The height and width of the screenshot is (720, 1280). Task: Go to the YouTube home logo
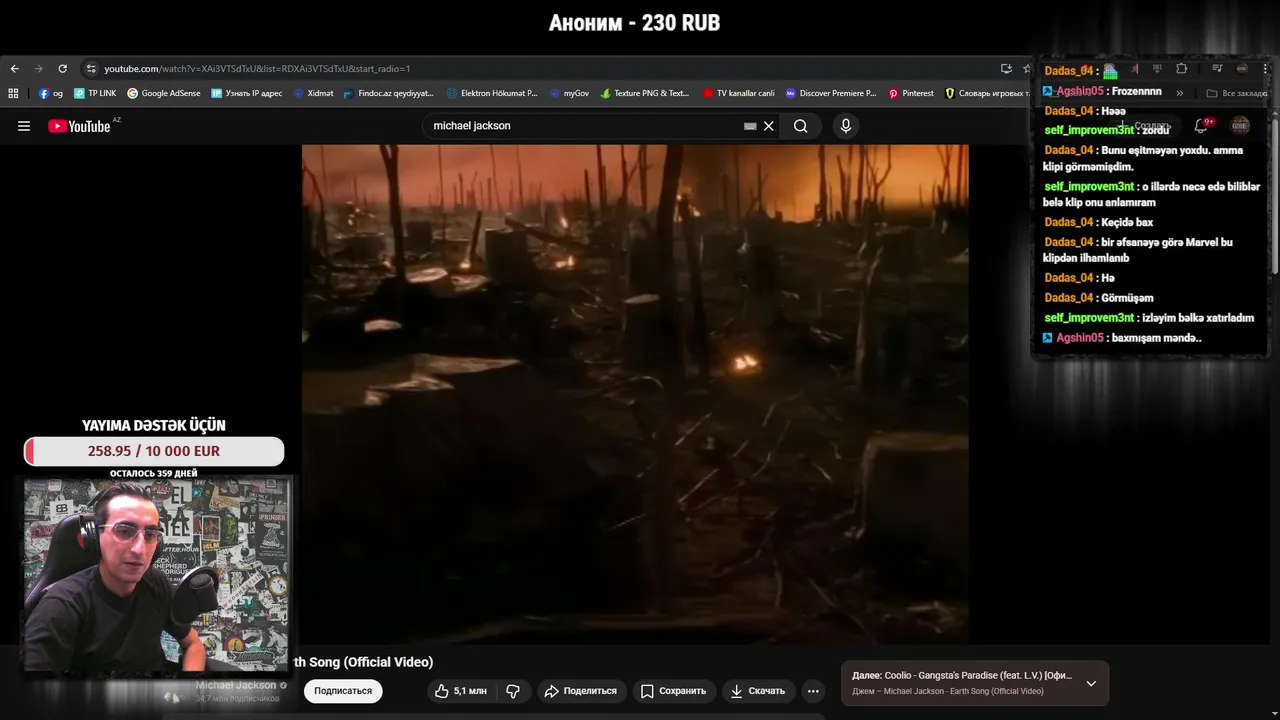tap(79, 126)
